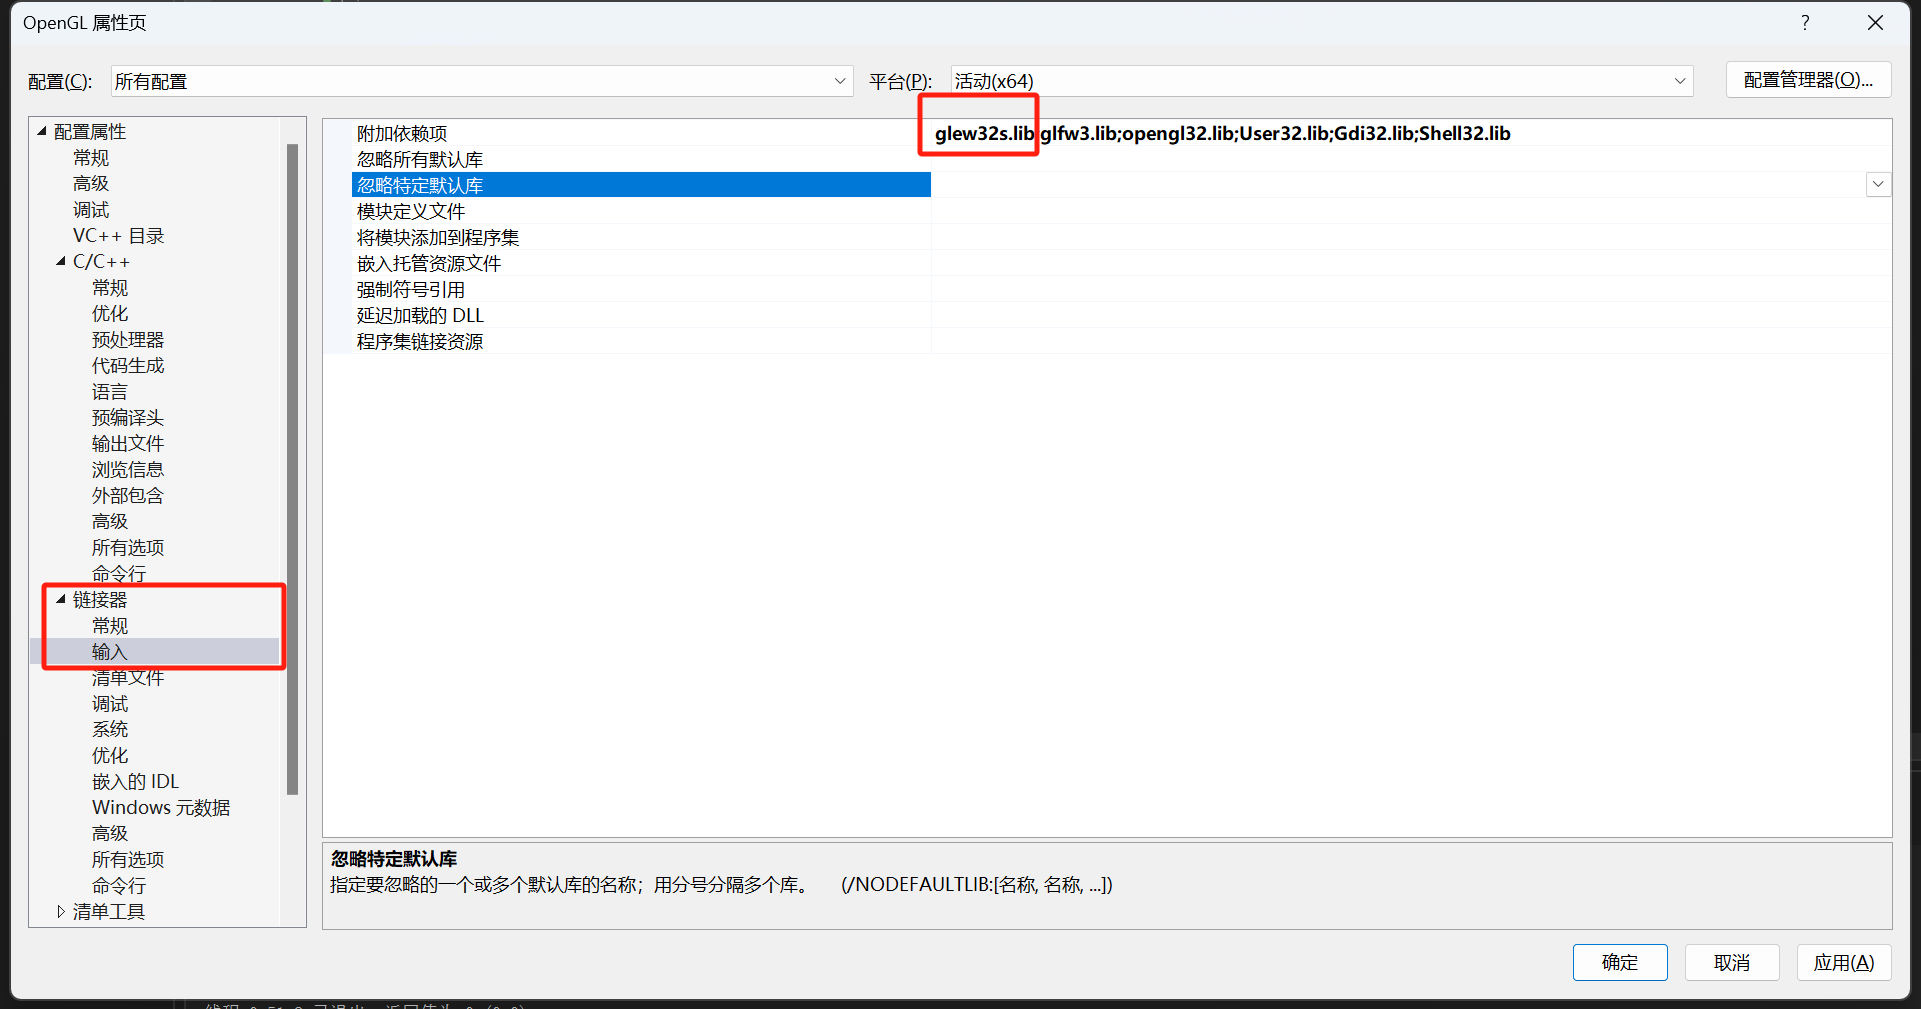The image size is (1921, 1009).
Task: Select 命令行 under C/C++
Action: coord(119,574)
